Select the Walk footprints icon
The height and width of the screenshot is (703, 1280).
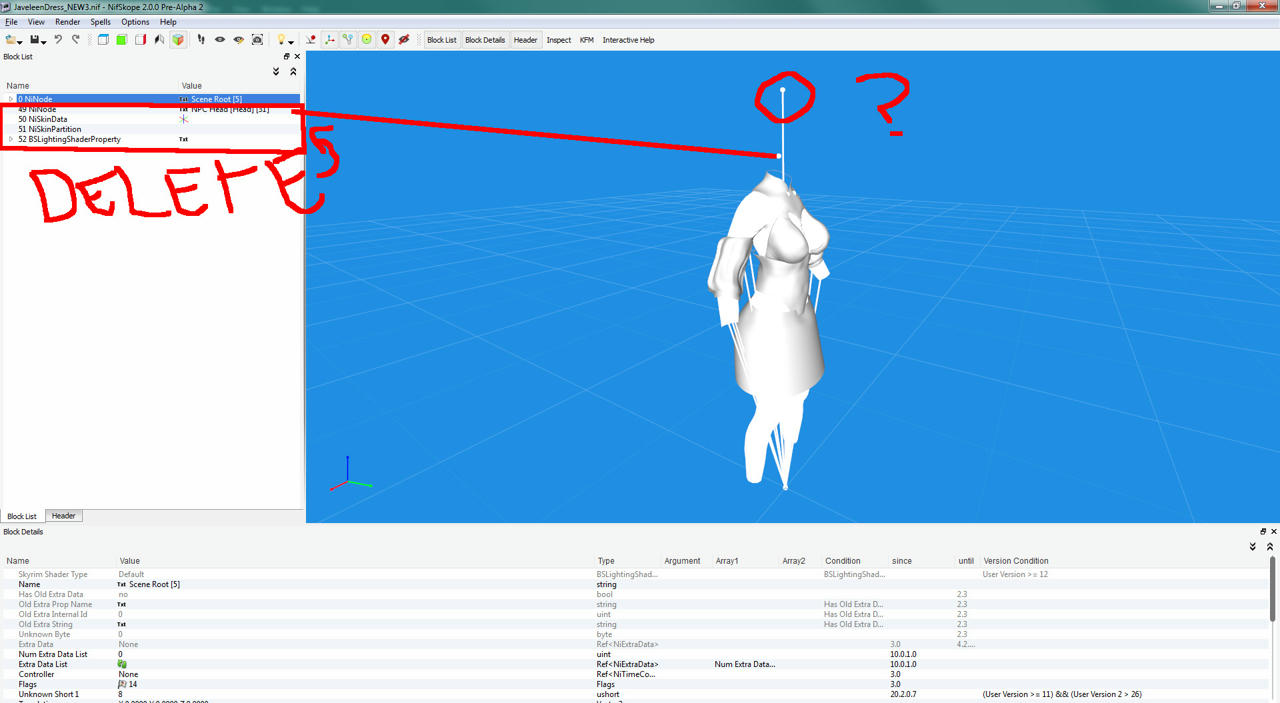(201, 40)
